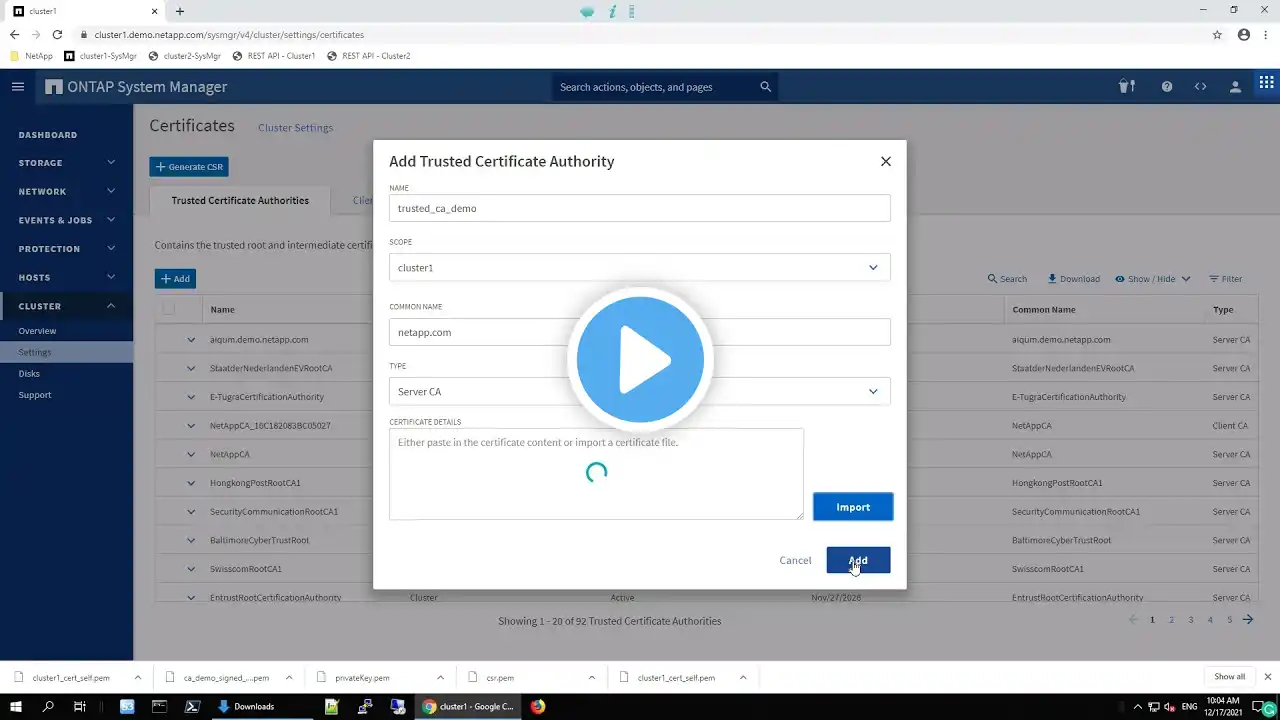1280x720 pixels.
Task: Open Overview under Cluster in sidebar
Action: pos(37,331)
